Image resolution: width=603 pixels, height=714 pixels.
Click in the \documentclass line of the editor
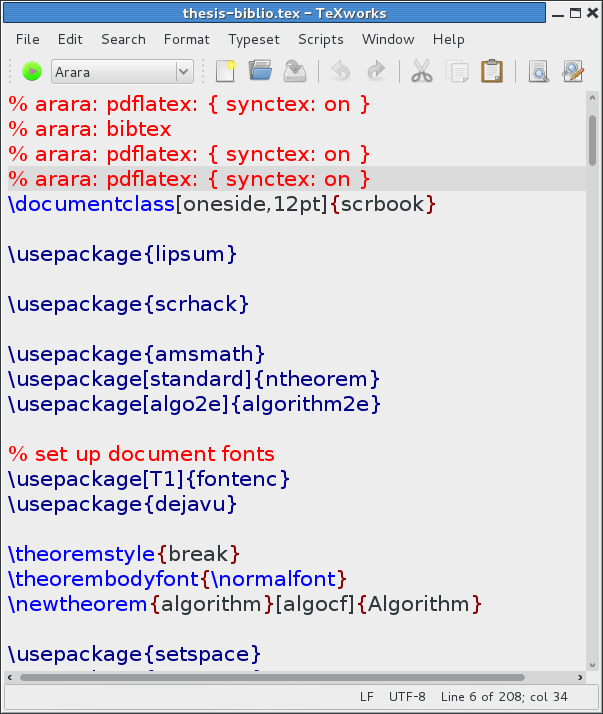point(222,205)
